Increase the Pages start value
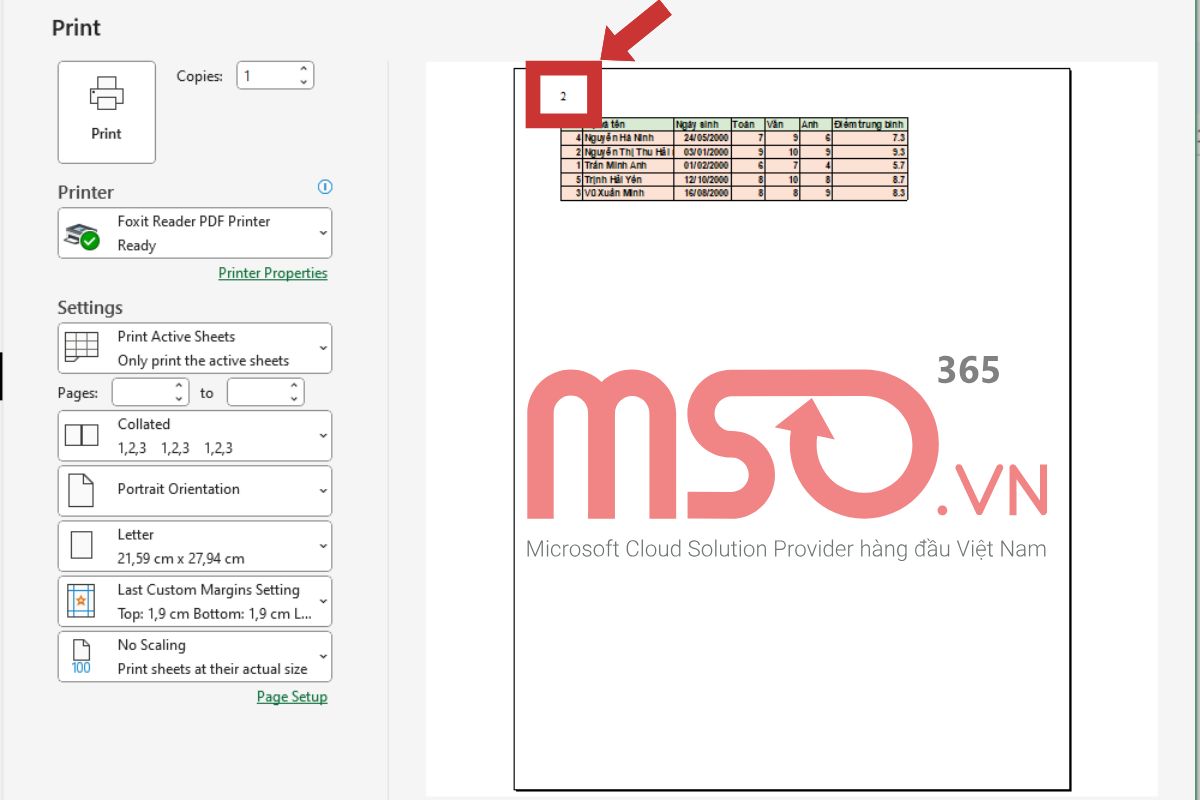The width and height of the screenshot is (1200, 800). click(181, 386)
